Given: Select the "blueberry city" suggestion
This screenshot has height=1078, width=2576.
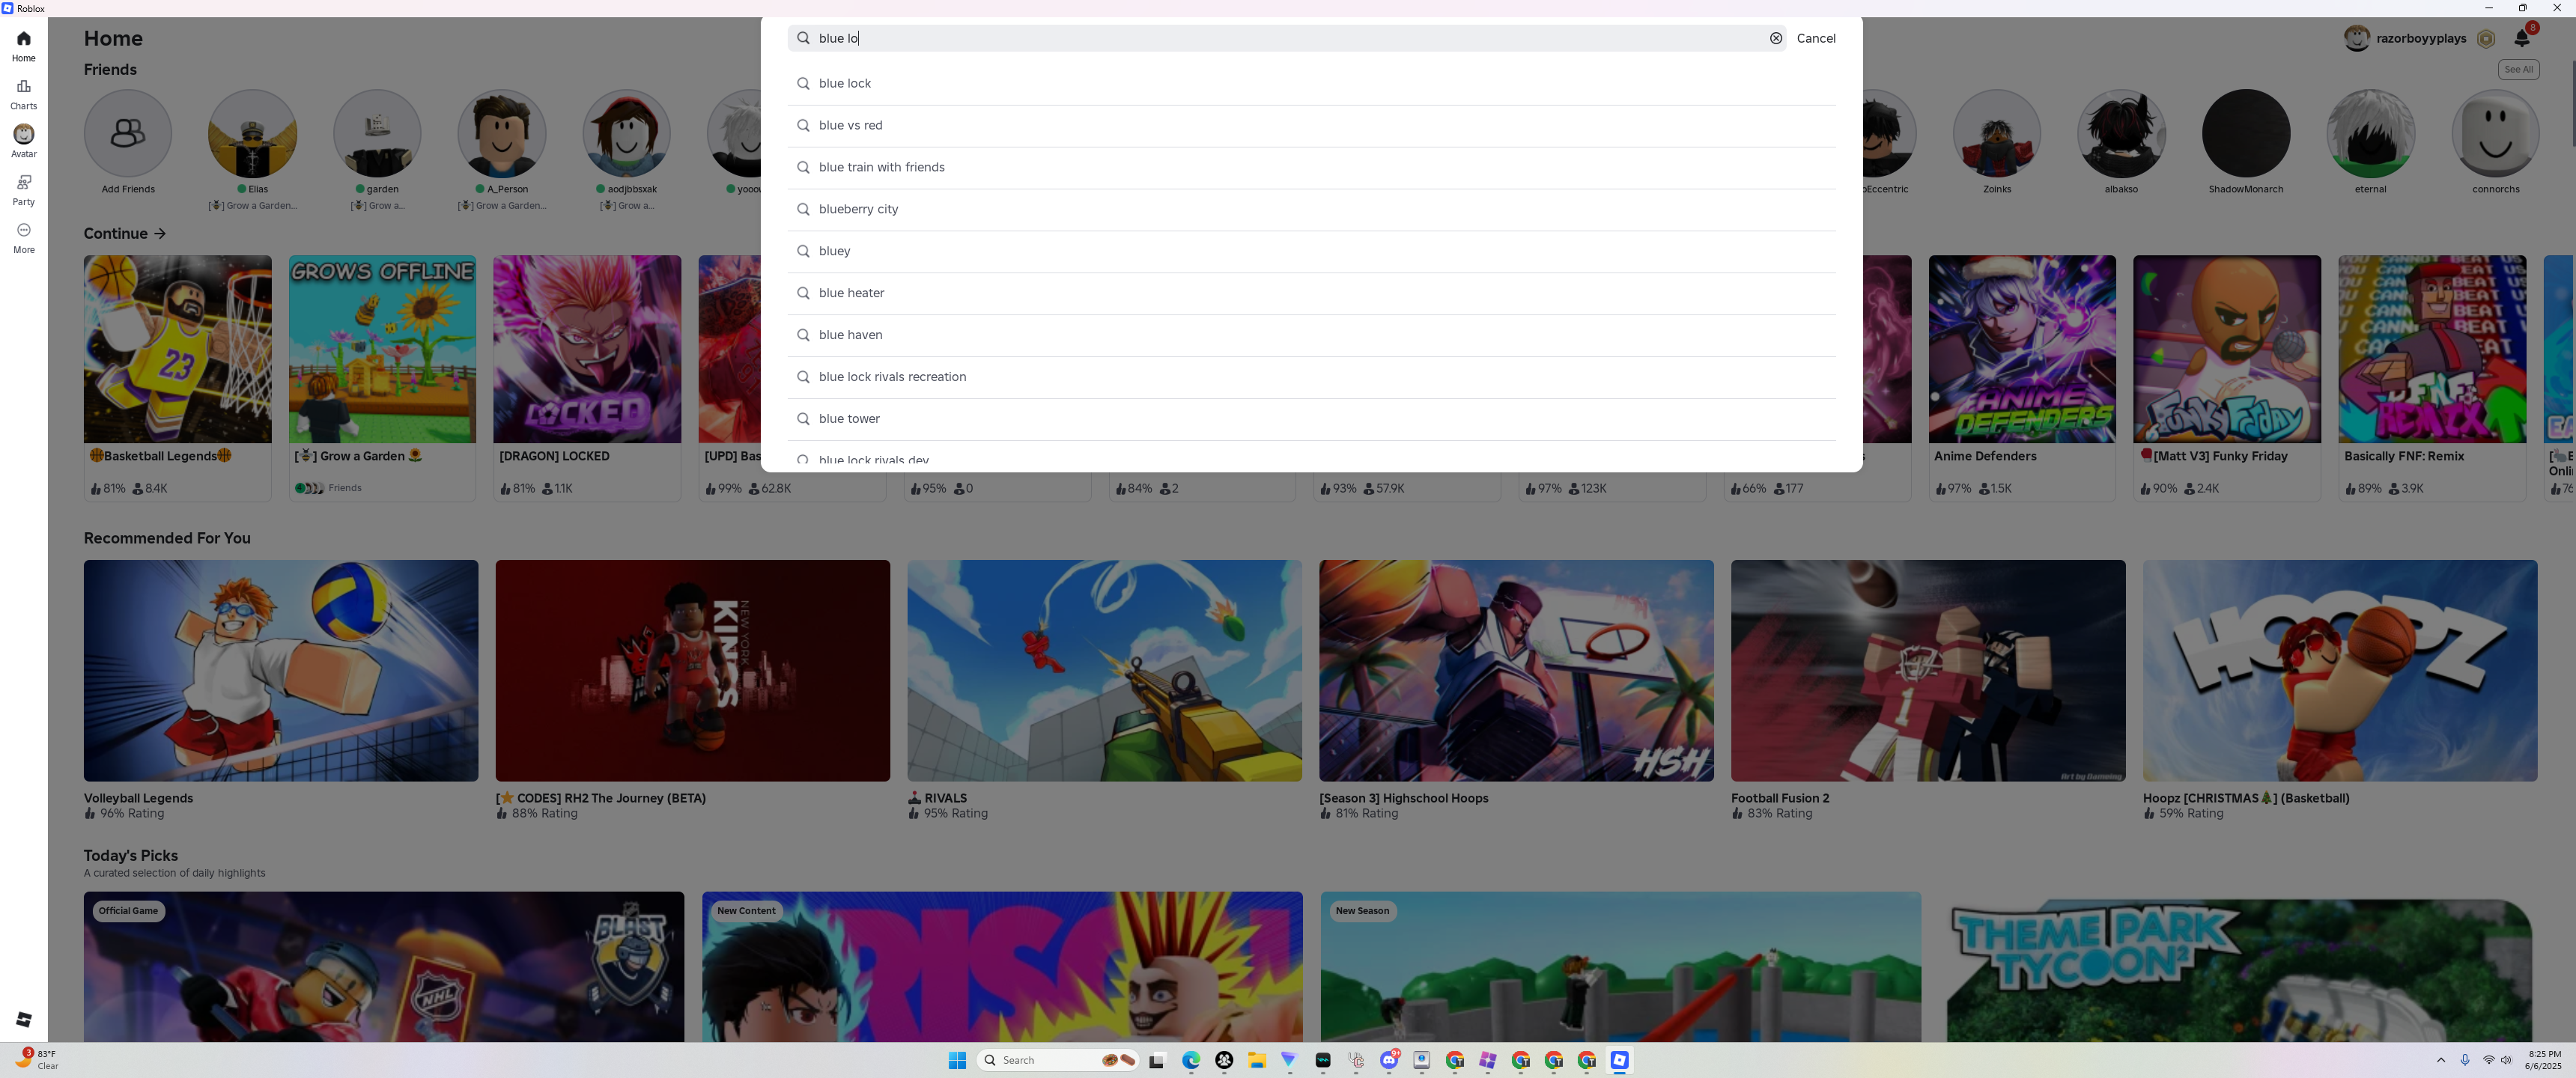Looking at the screenshot, I should click(1312, 209).
